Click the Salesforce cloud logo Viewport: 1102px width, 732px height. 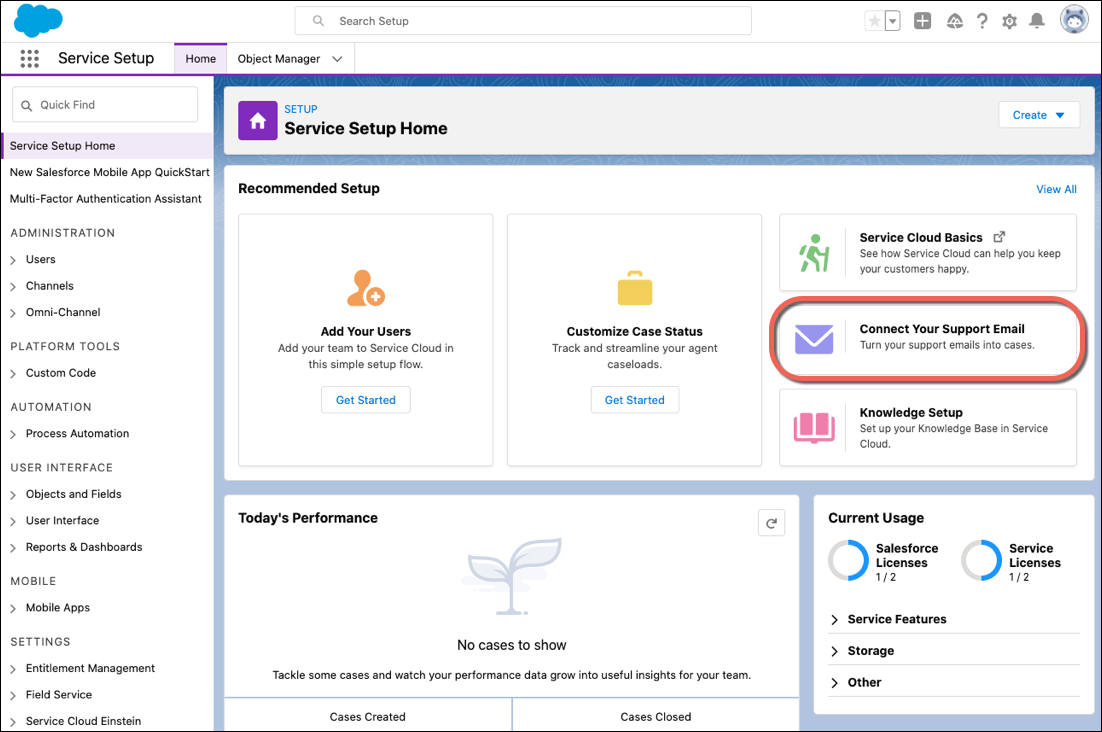[x=38, y=20]
